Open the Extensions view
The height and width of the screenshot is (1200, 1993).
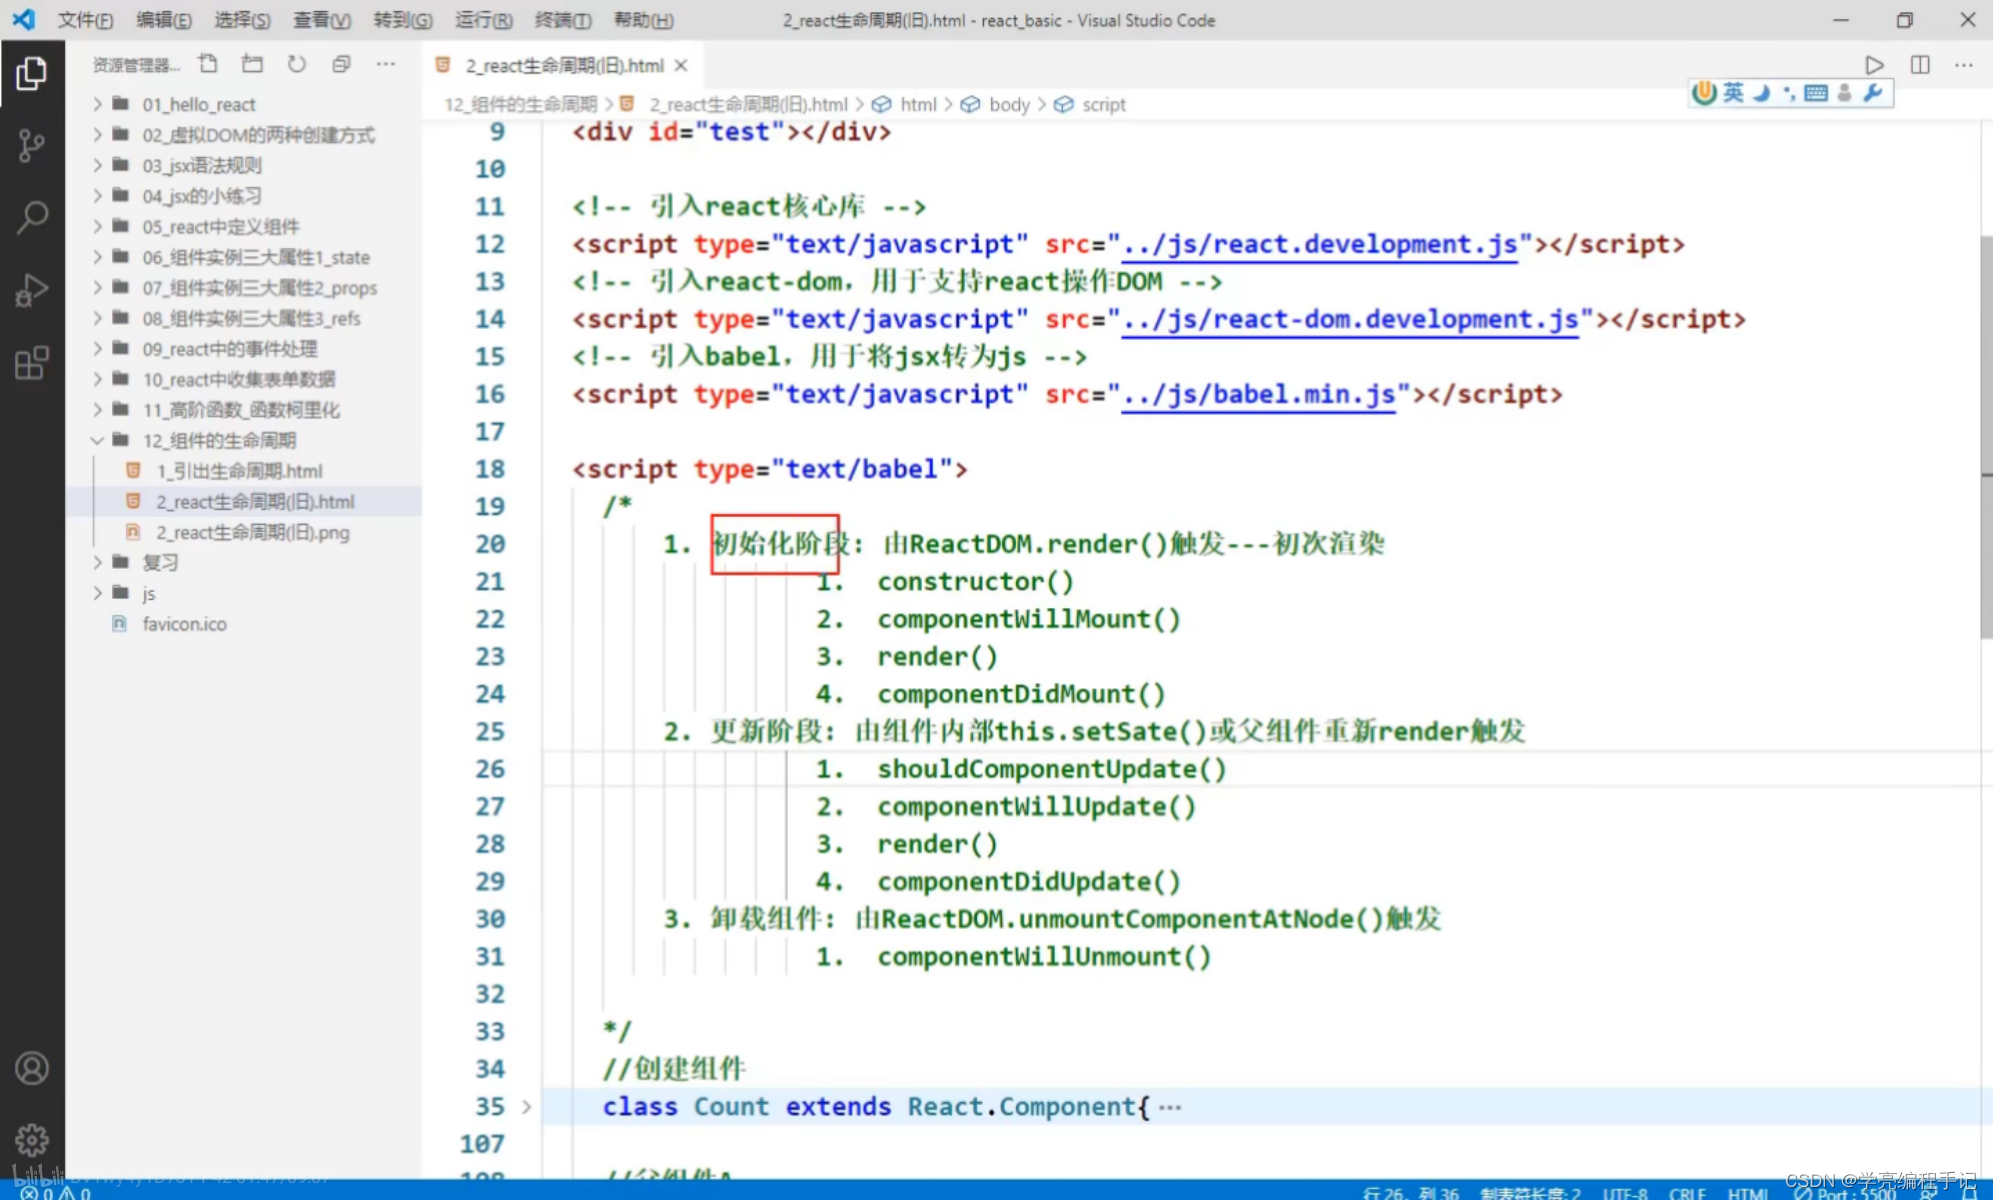pyautogui.click(x=31, y=363)
